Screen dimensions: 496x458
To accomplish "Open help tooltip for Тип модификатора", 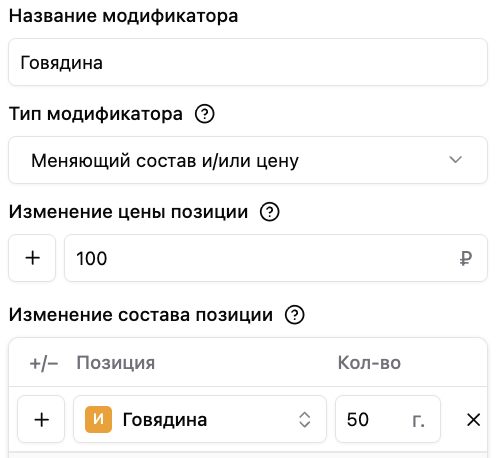I will click(204, 114).
